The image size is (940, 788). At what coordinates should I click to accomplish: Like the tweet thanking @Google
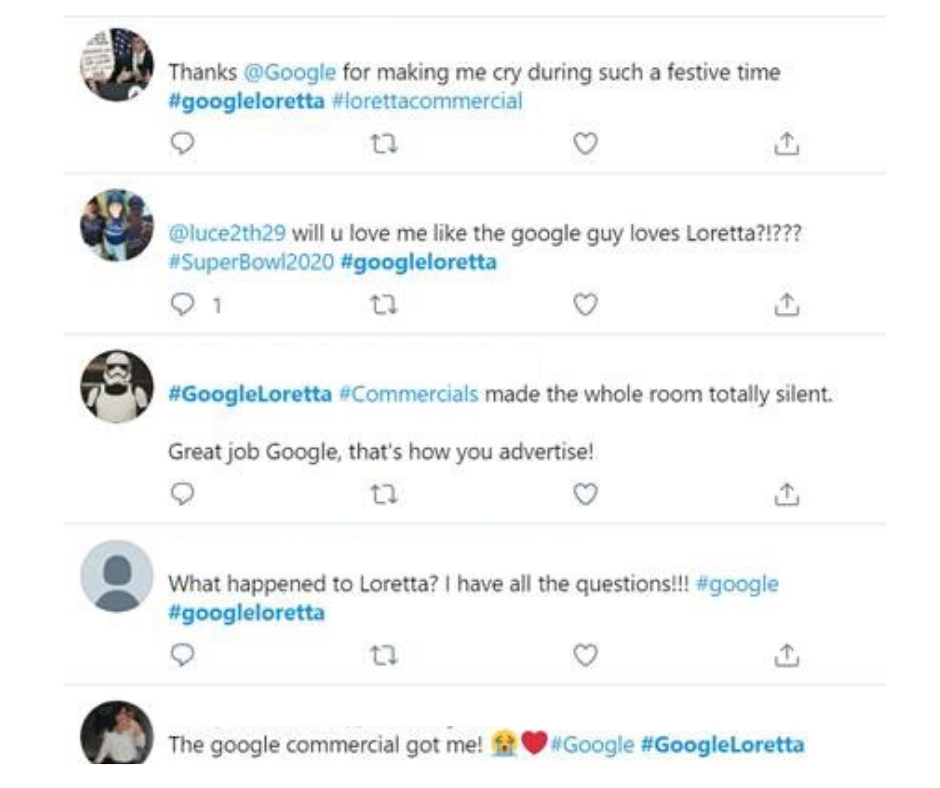tap(585, 145)
